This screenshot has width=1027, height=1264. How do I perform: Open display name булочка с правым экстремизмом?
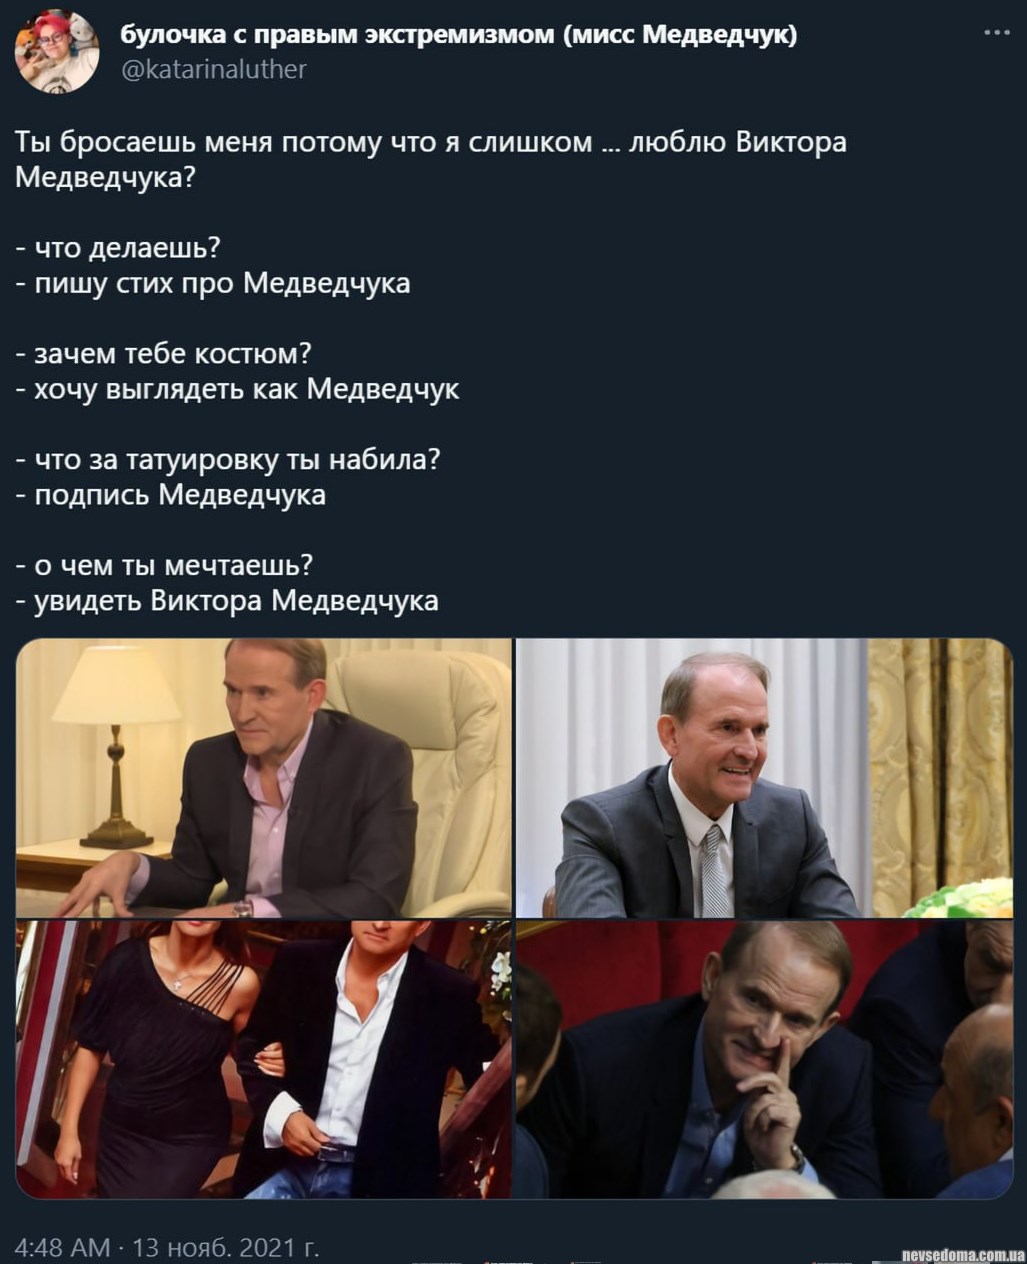(x=459, y=35)
